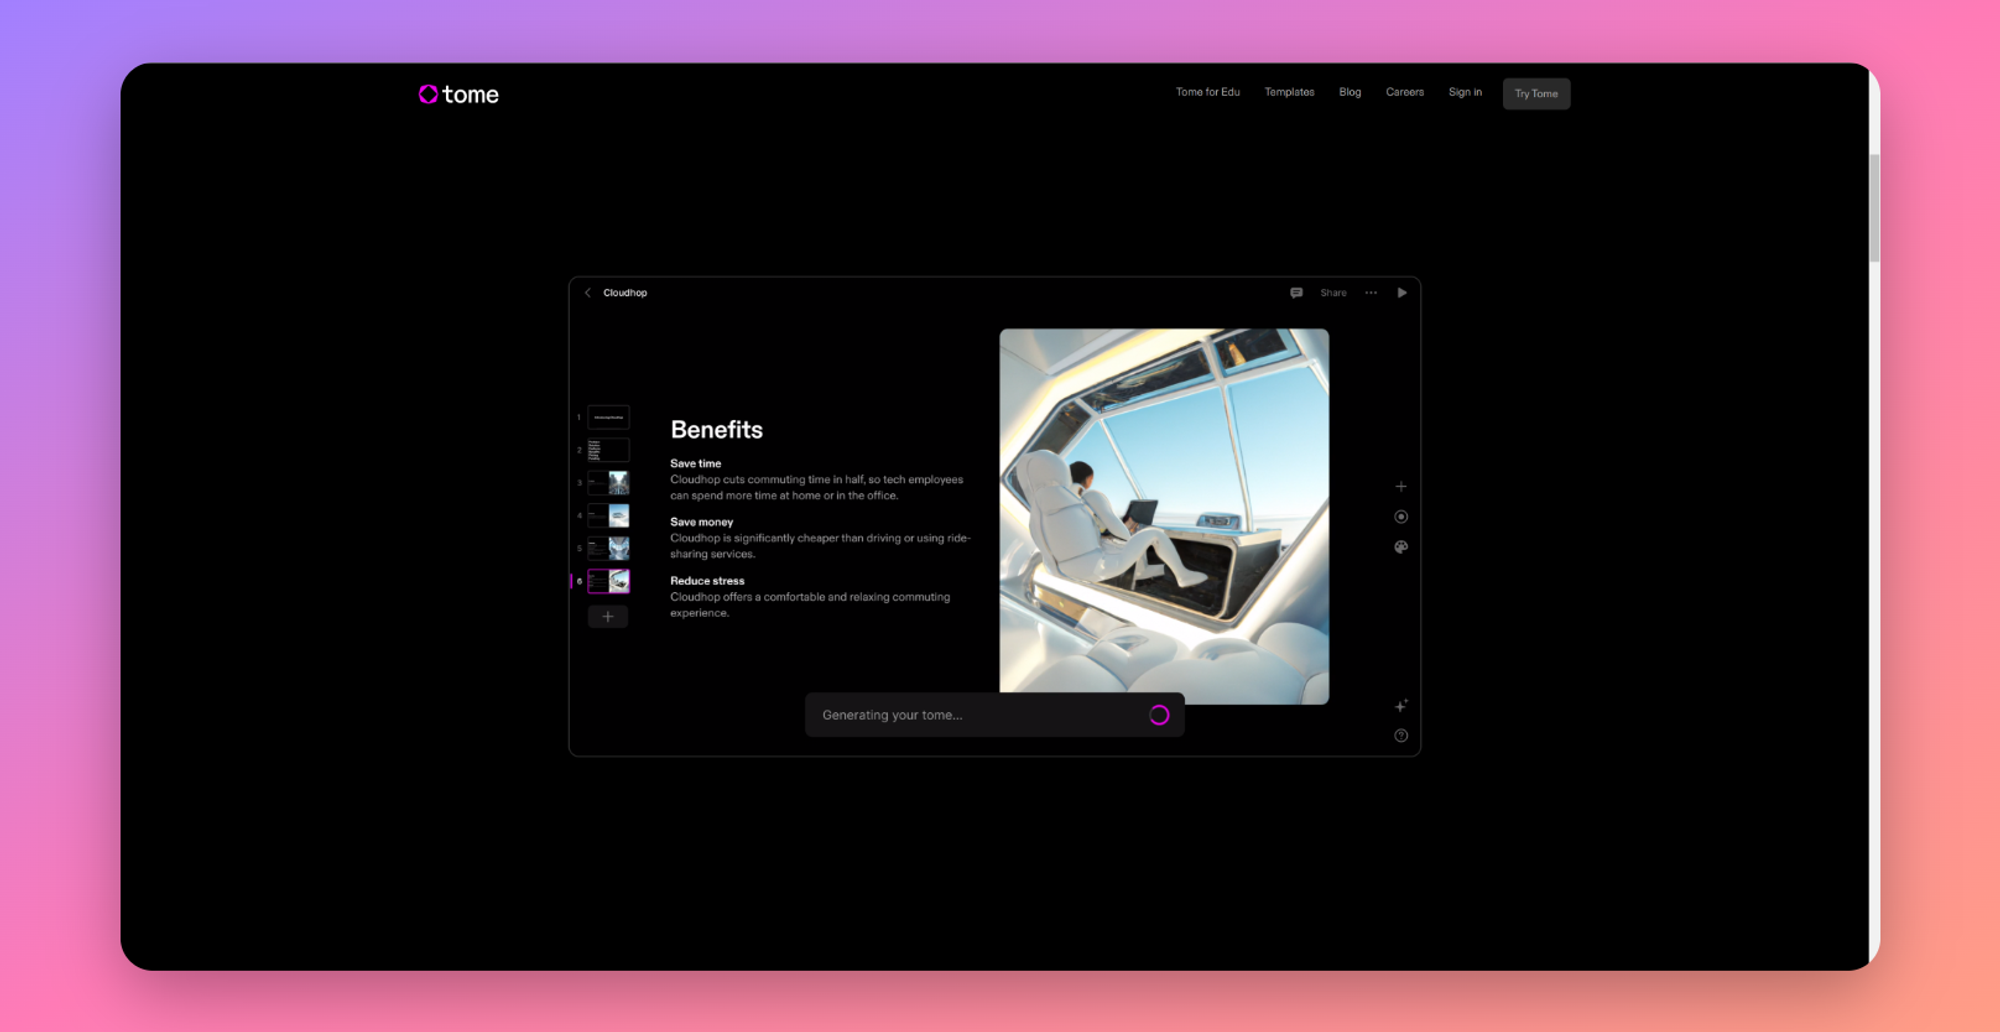The image size is (2000, 1032).
Task: Select page 5 thumbnail
Action: [608, 548]
